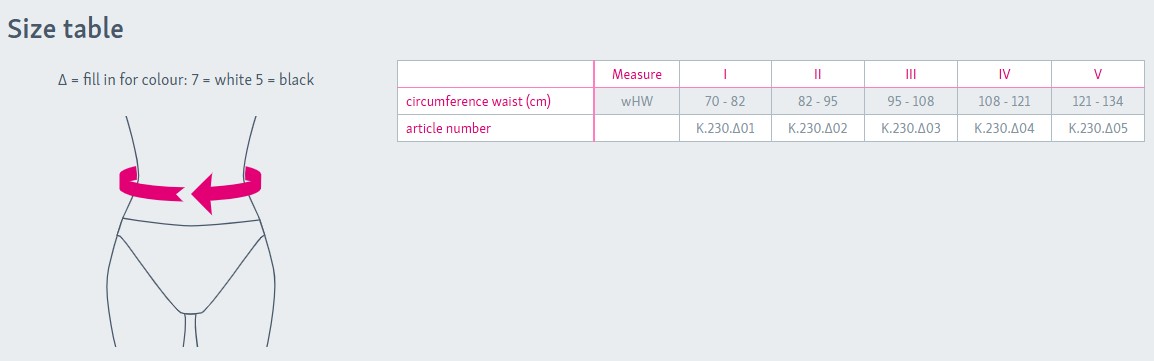Select size II column header
Image resolution: width=1154 pixels, height=361 pixels.
[x=818, y=74]
